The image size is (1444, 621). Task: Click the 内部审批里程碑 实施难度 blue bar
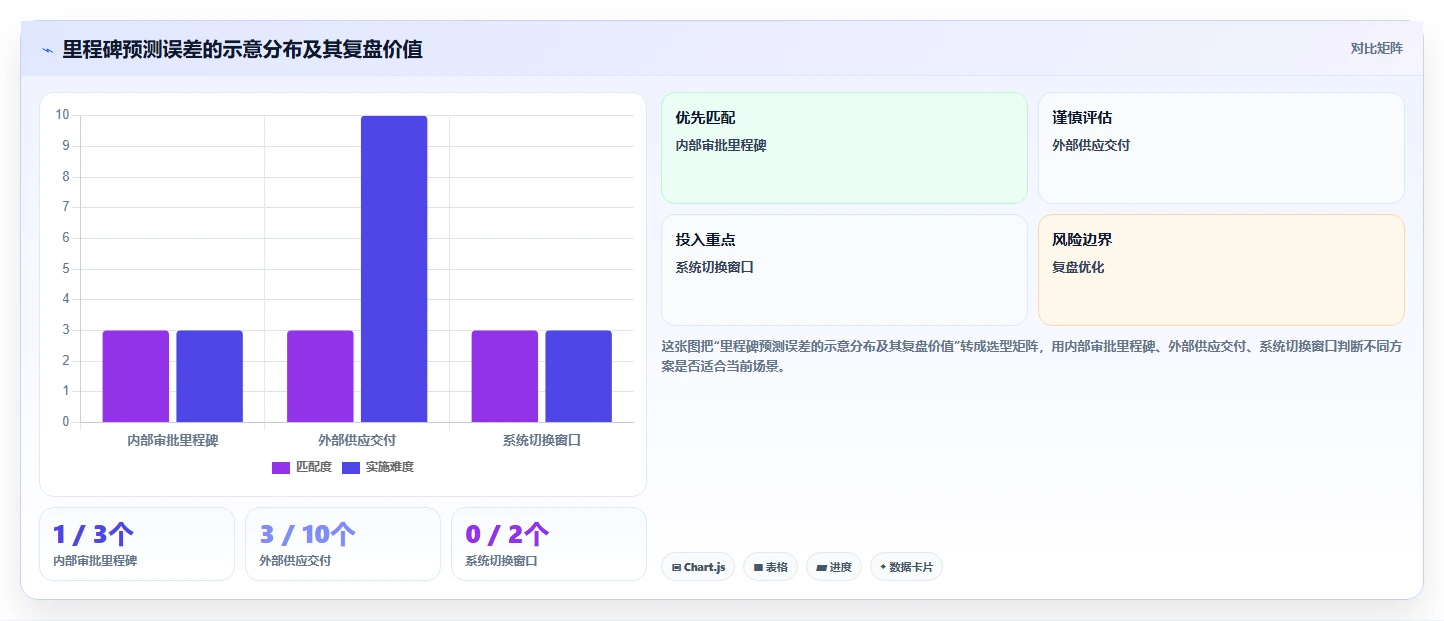click(x=210, y=376)
